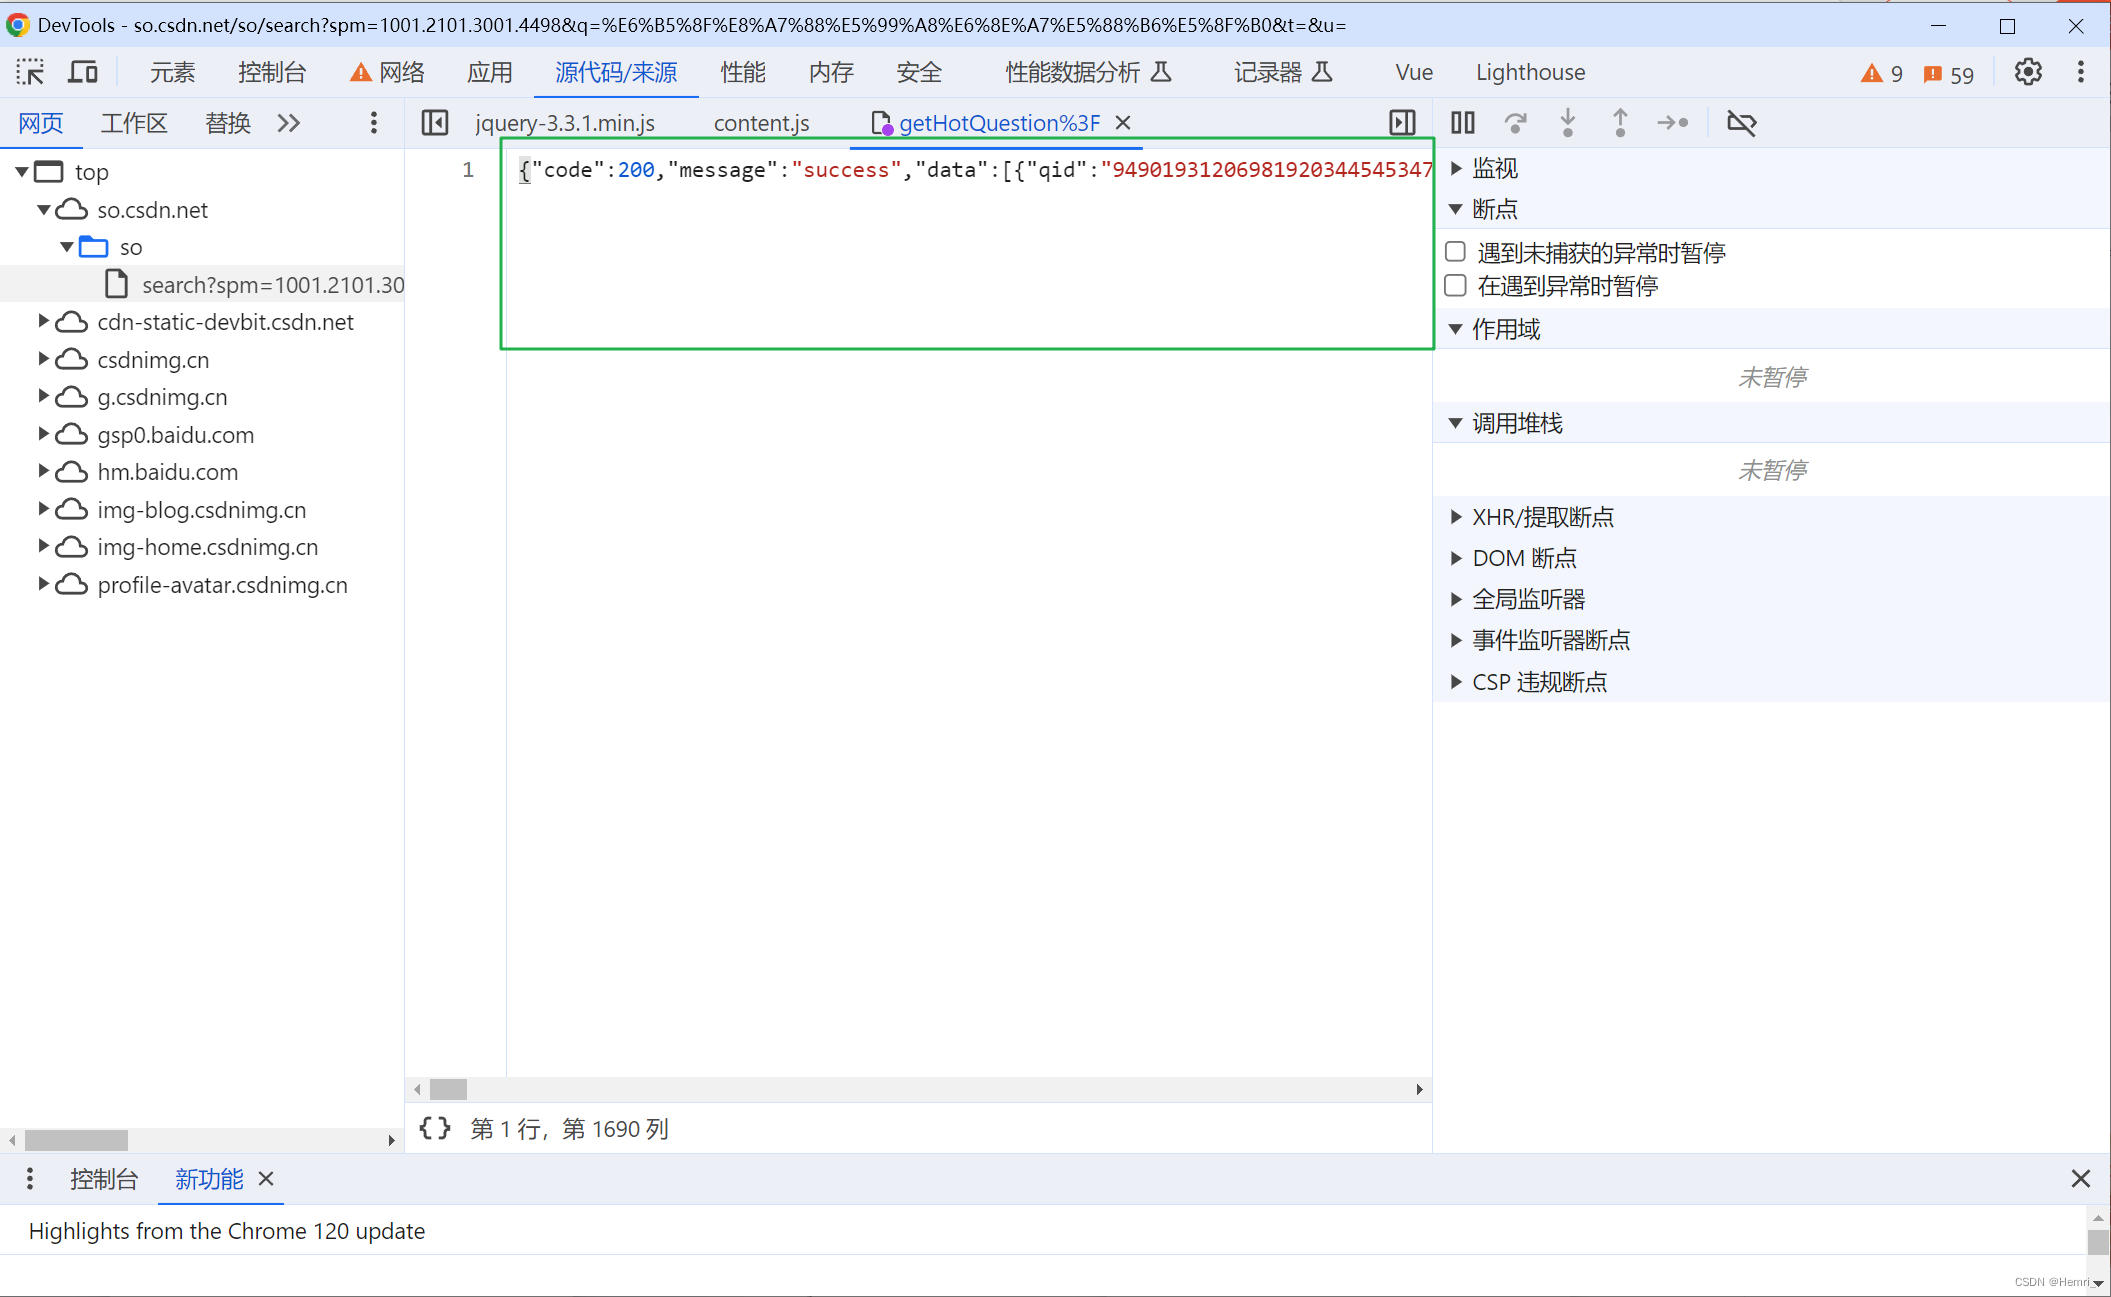
Task: Close the bottom drawer panel
Action: [x=2081, y=1178]
